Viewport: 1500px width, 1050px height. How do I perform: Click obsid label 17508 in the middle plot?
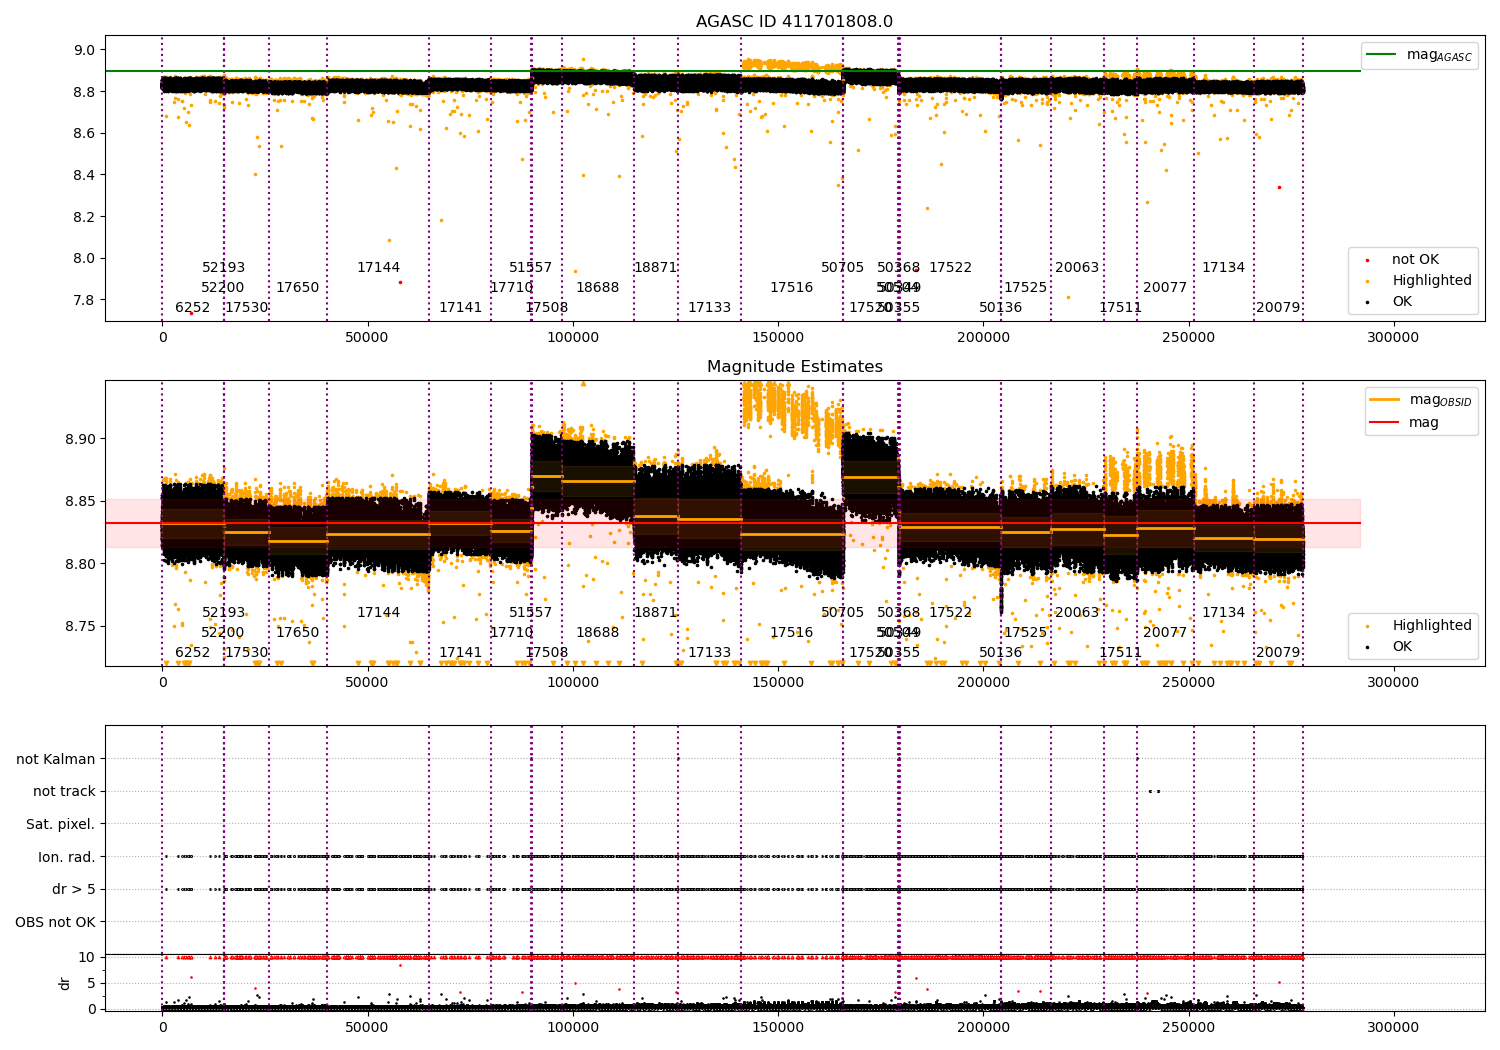tap(546, 653)
